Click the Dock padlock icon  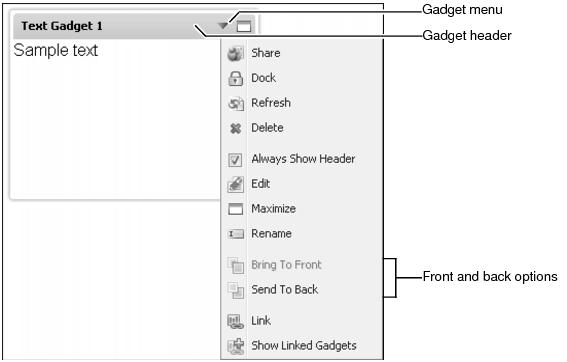(x=235, y=78)
